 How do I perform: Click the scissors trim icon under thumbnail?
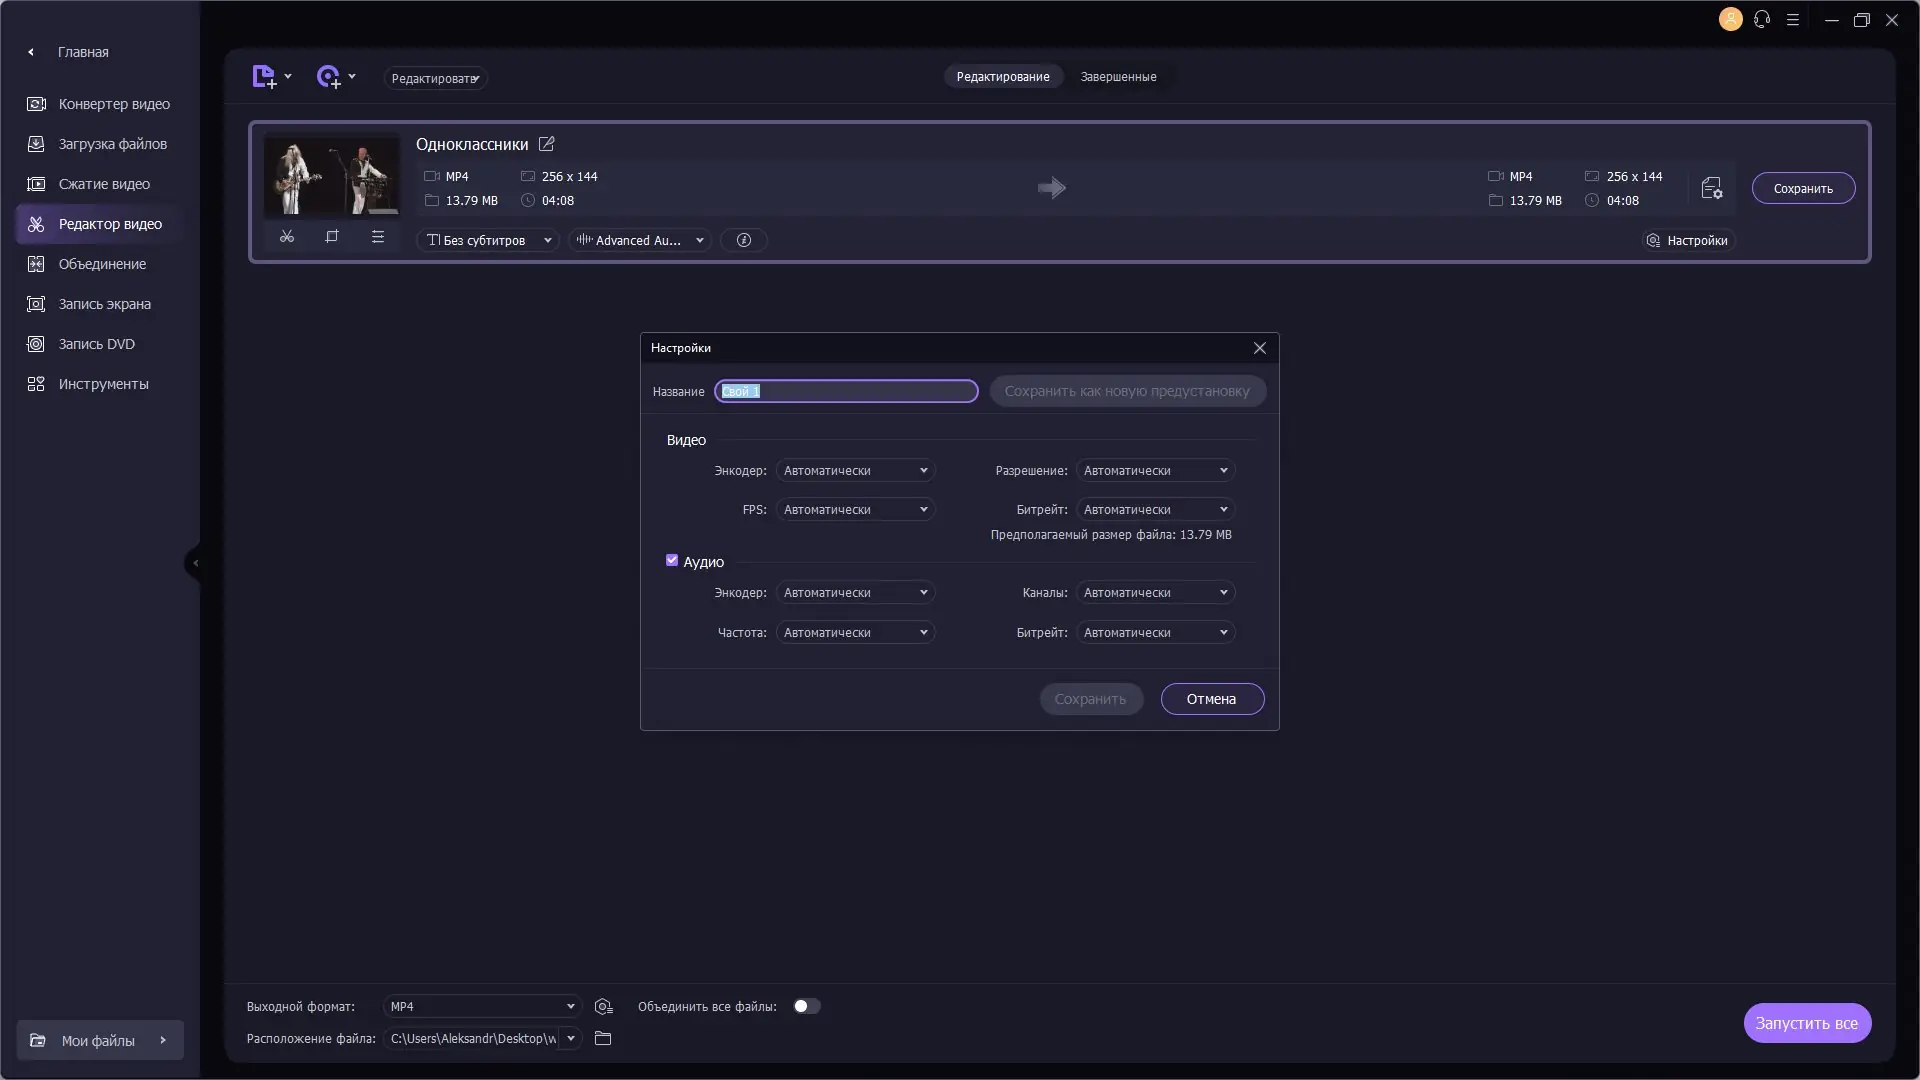point(287,237)
